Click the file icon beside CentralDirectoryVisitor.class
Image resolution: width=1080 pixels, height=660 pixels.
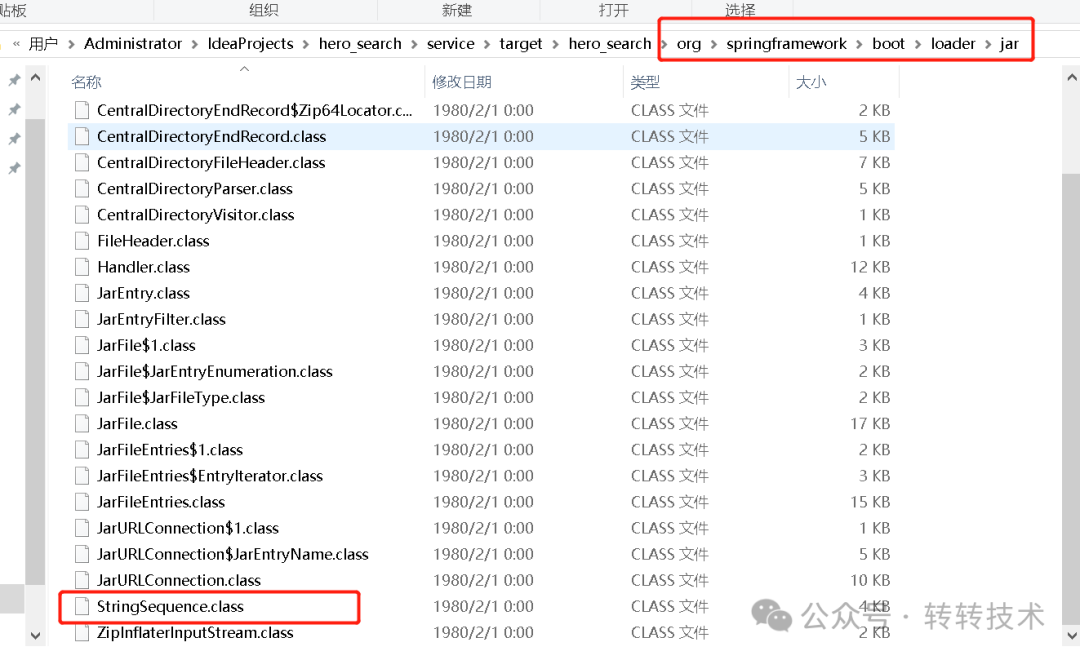pos(82,215)
